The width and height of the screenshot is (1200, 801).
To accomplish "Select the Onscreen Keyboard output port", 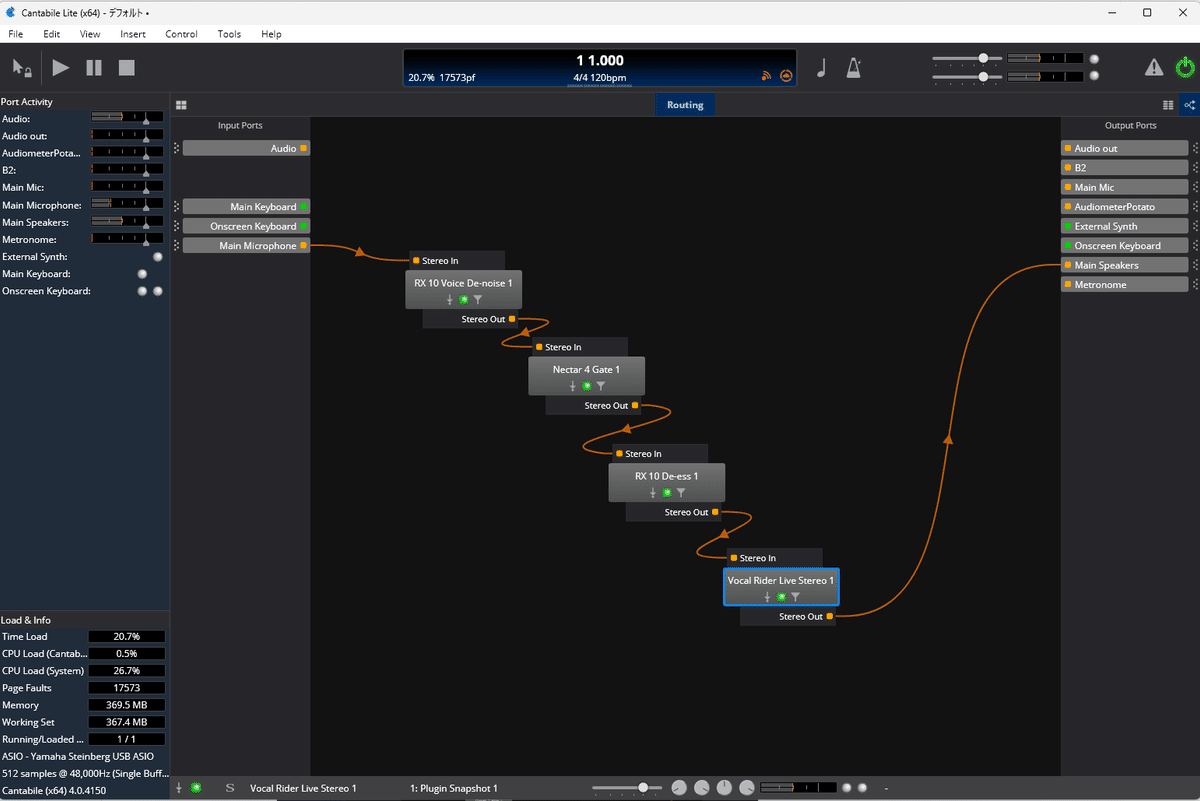I will pos(1125,246).
